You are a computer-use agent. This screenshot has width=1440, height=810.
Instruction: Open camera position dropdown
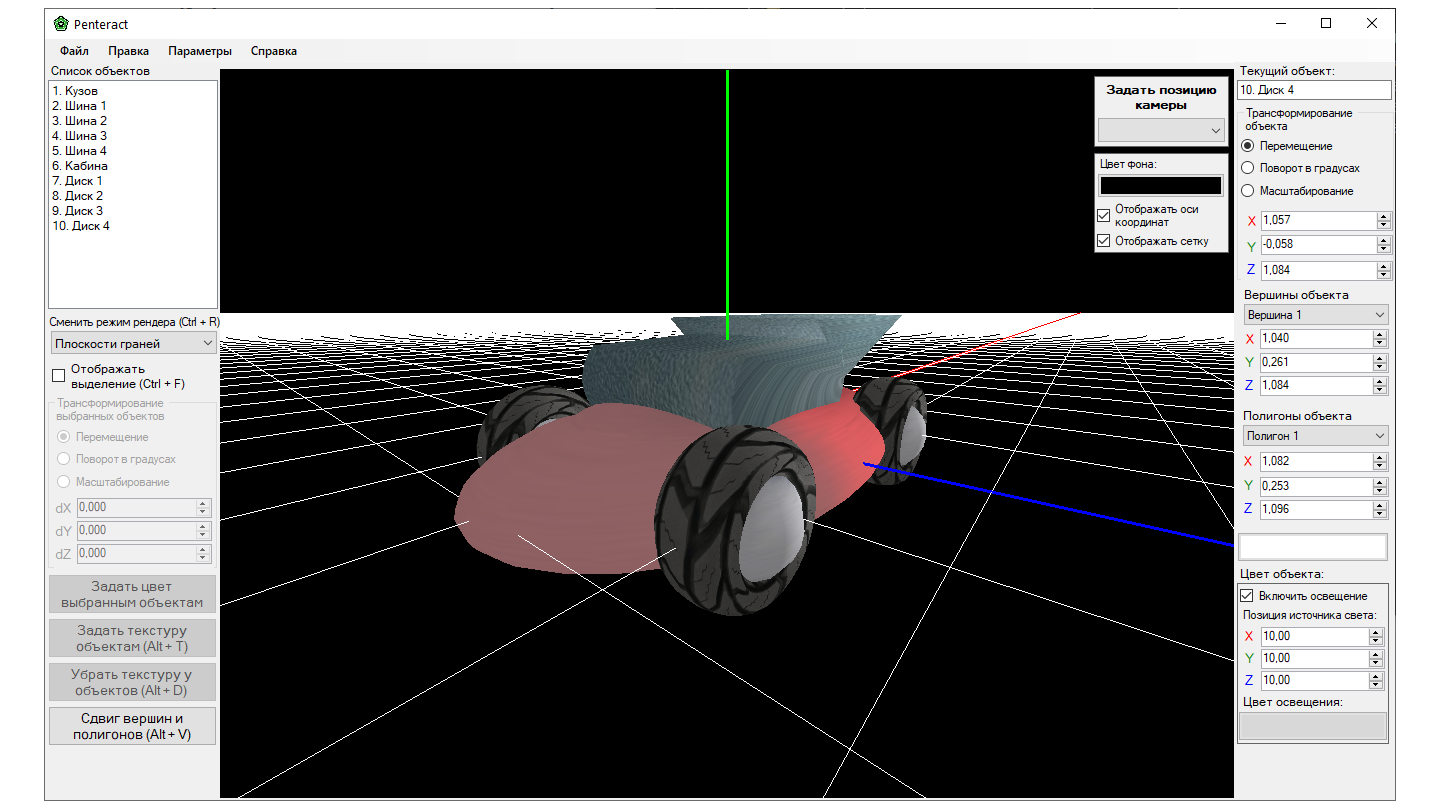(x=1161, y=130)
